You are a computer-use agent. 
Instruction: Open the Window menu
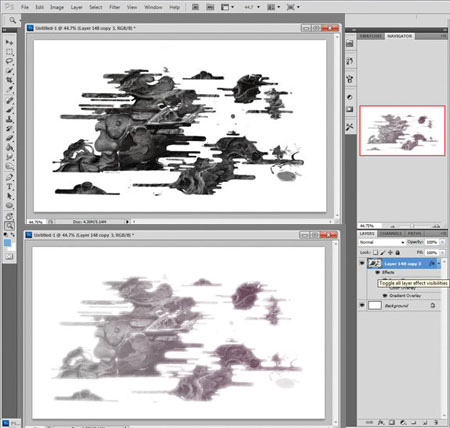[153, 7]
